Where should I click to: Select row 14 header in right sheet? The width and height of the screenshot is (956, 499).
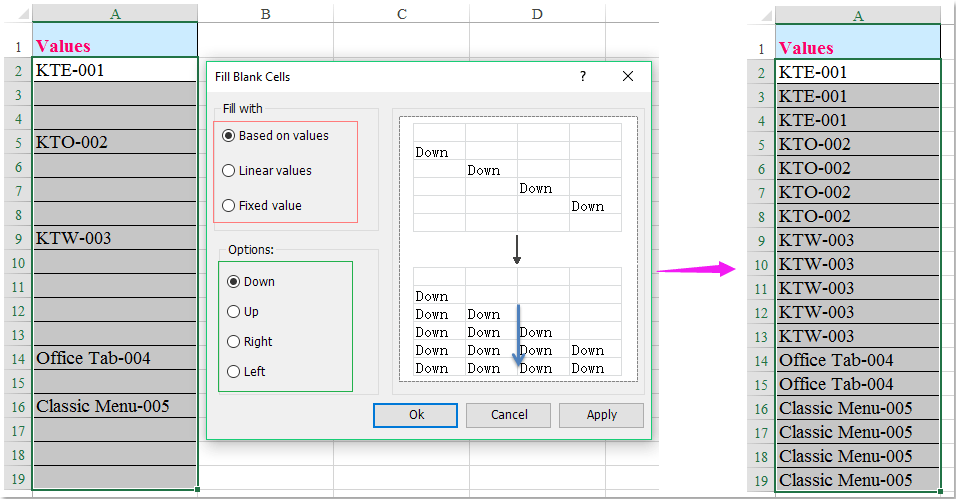point(762,360)
